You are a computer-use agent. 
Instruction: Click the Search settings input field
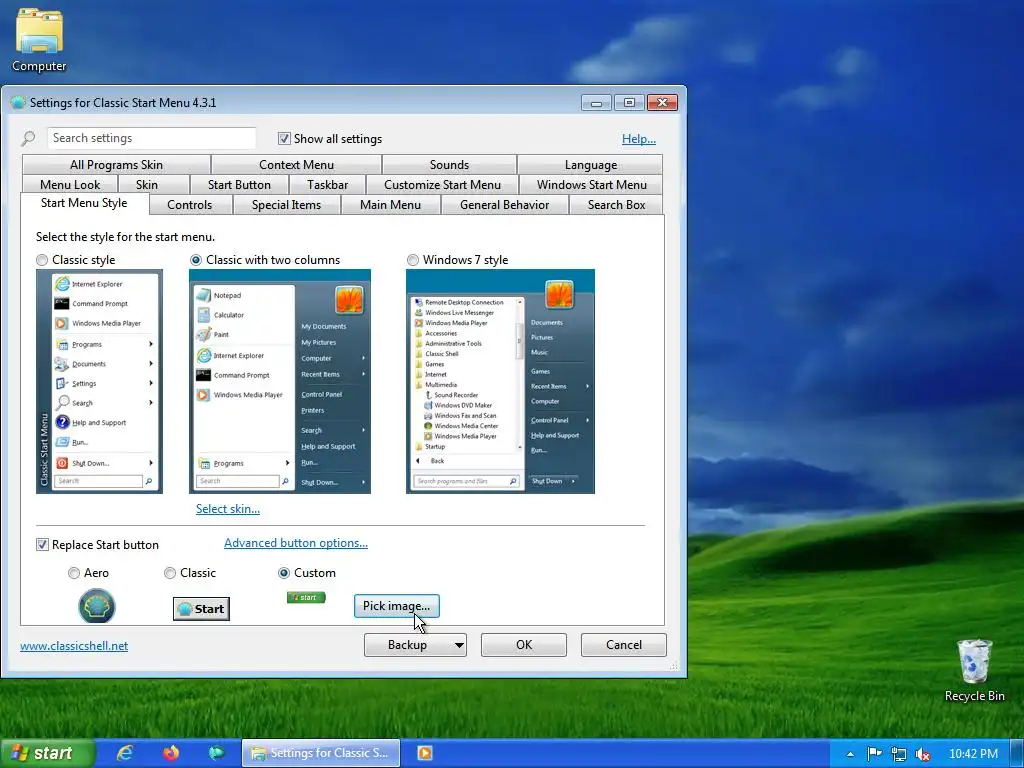(152, 138)
